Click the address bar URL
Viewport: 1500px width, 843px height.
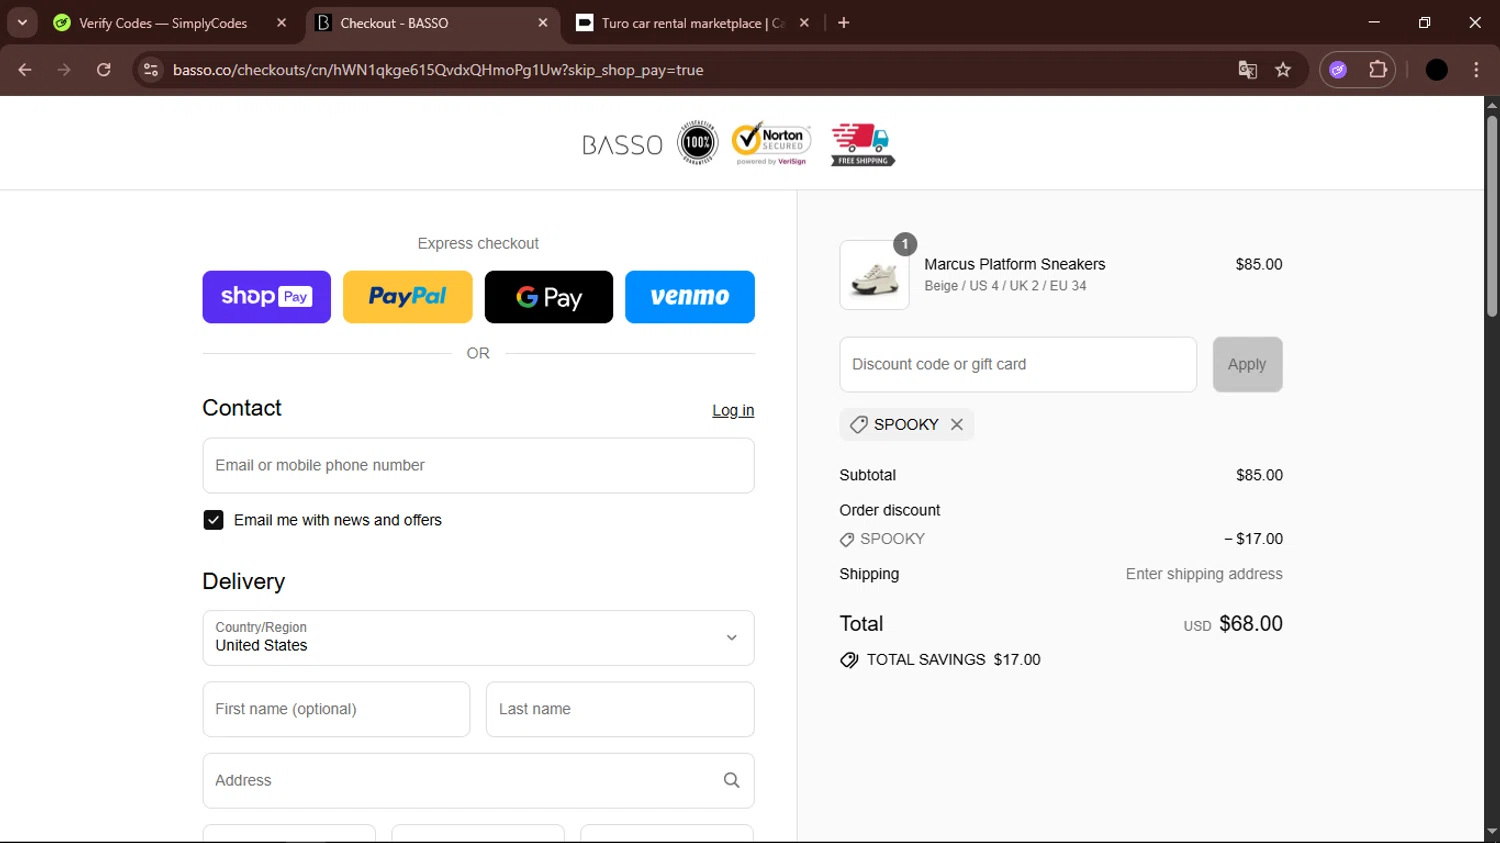click(x=438, y=70)
